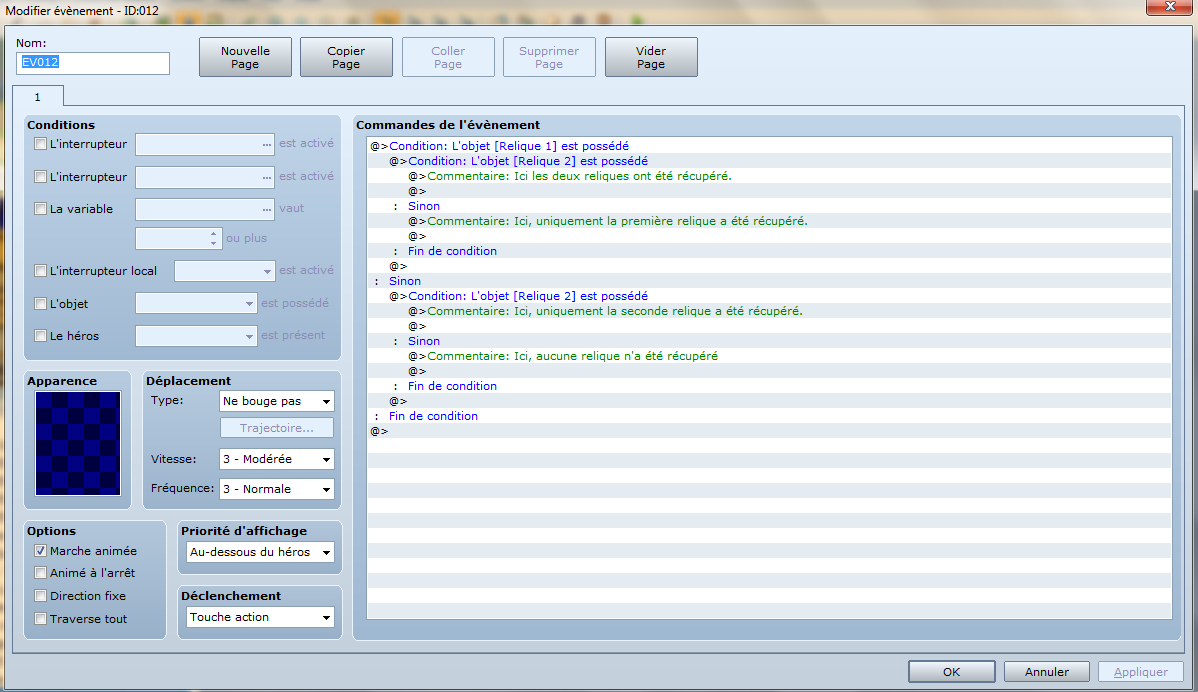This screenshot has width=1198, height=692.
Task: Open the L'interrupteur local dropdown
Action: (x=224, y=271)
